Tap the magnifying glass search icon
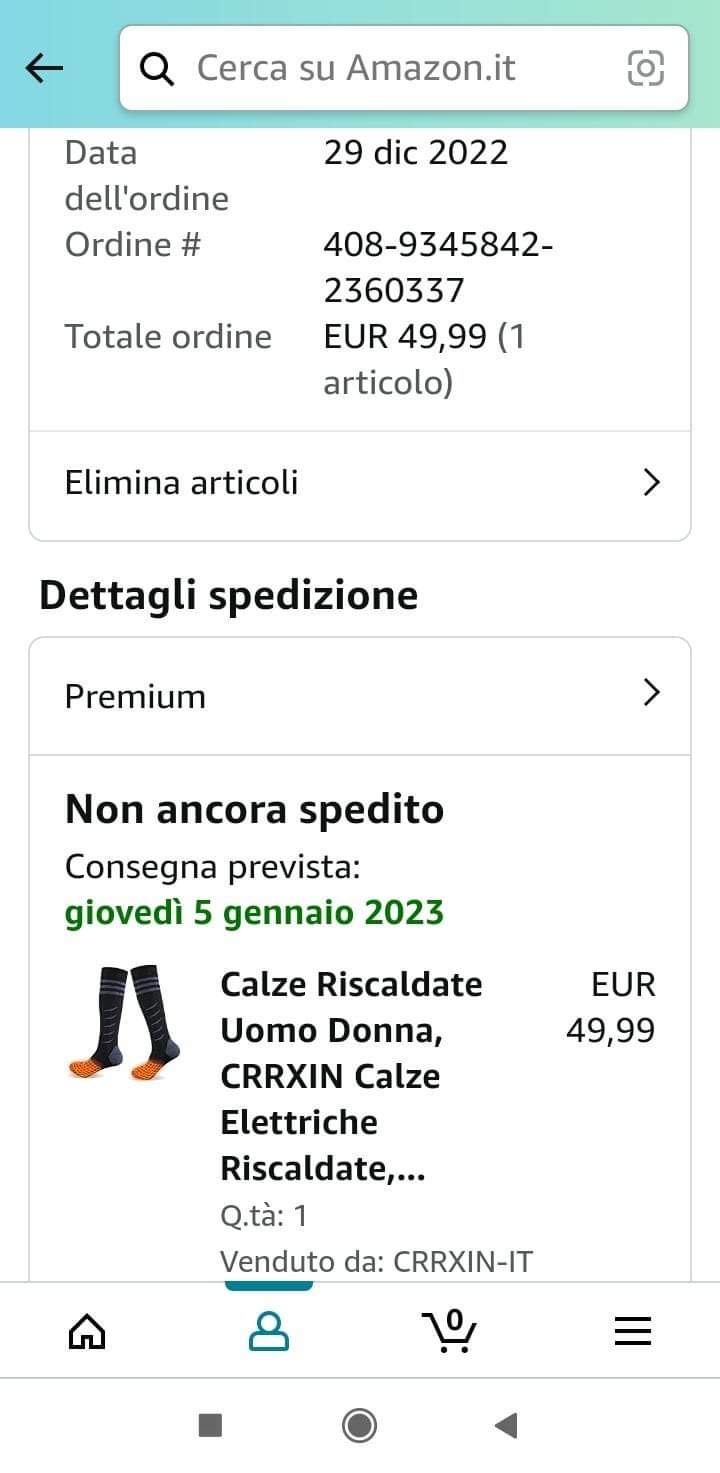Viewport: 720px width, 1473px height. (x=156, y=68)
